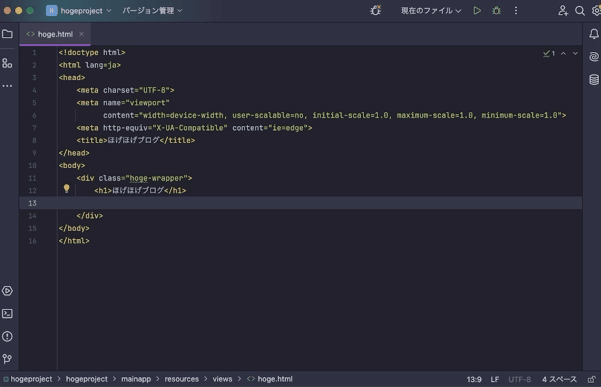601x387 pixels.
Task: Open the add collaborator Code With Me icon
Action: tap(563, 11)
